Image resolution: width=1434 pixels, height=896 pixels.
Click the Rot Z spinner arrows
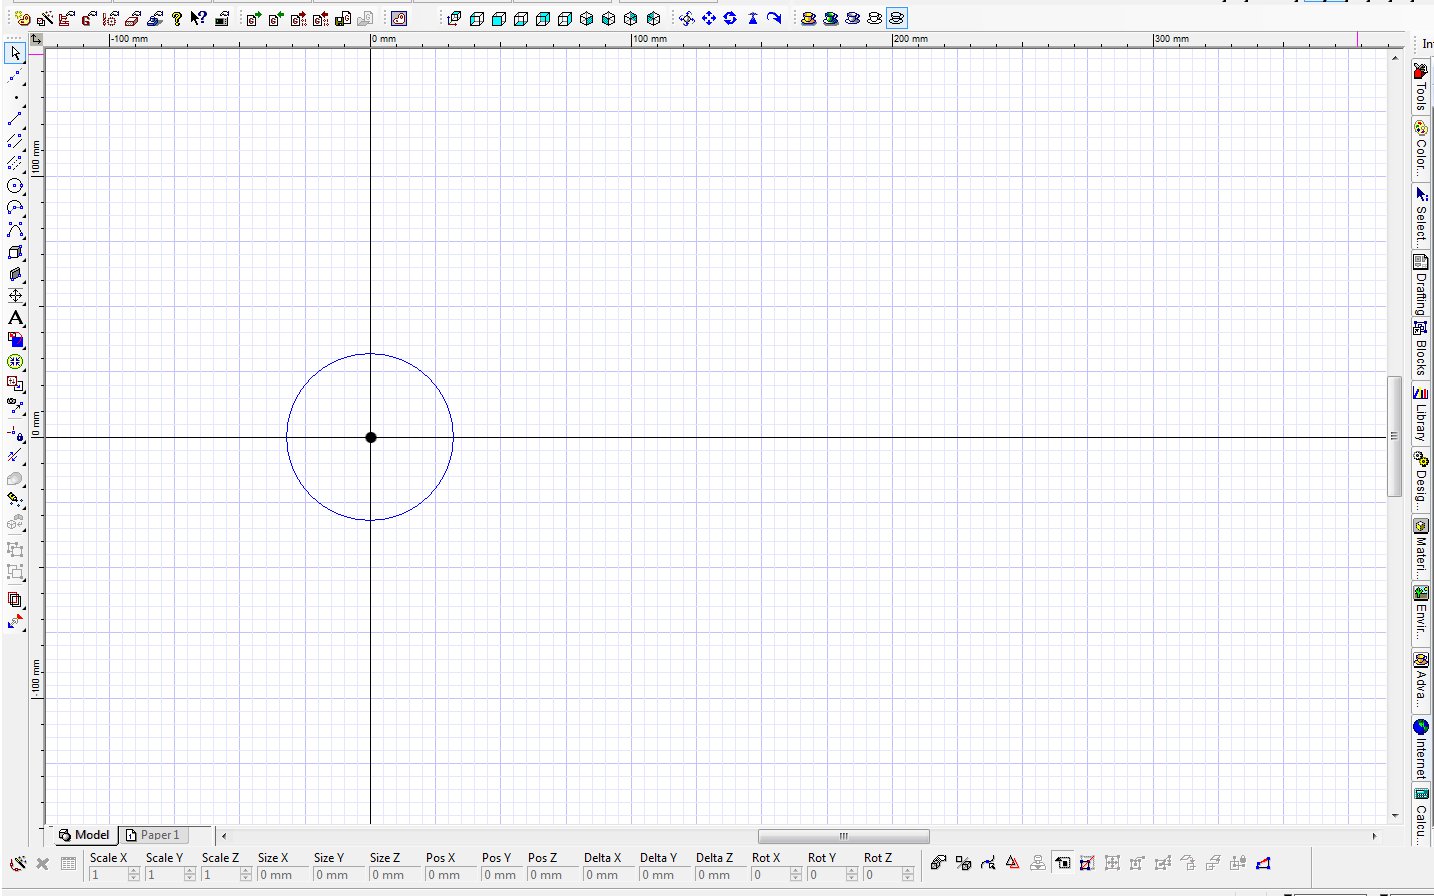pyautogui.click(x=908, y=875)
